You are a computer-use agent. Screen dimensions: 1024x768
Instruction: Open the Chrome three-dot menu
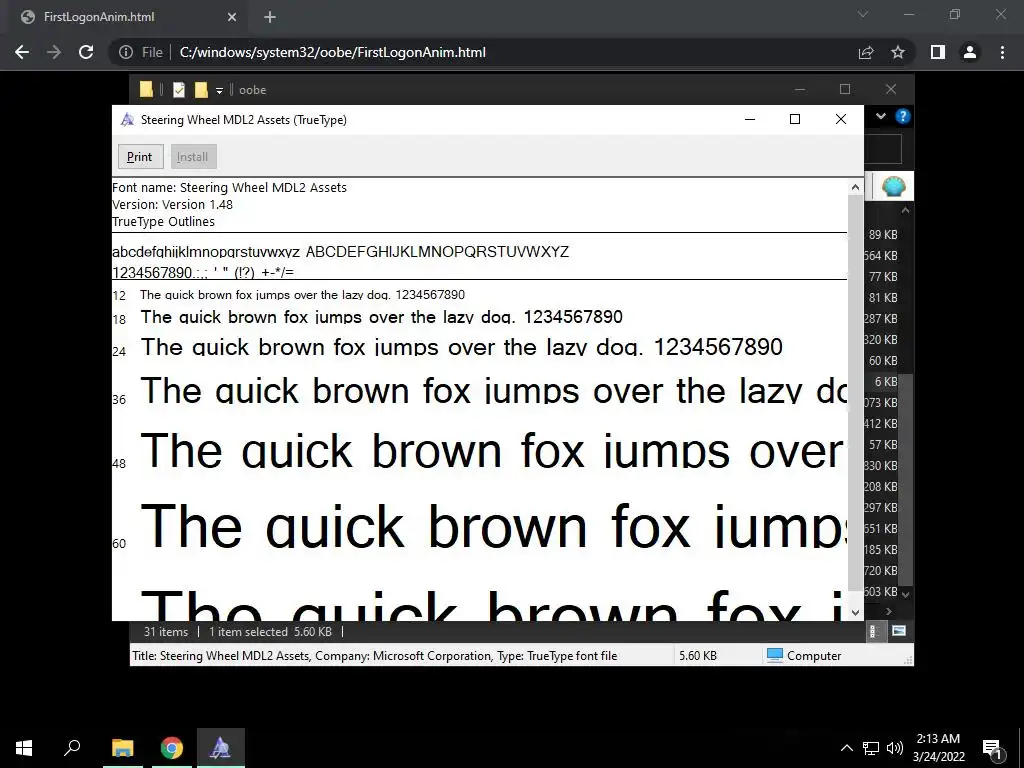(1002, 52)
